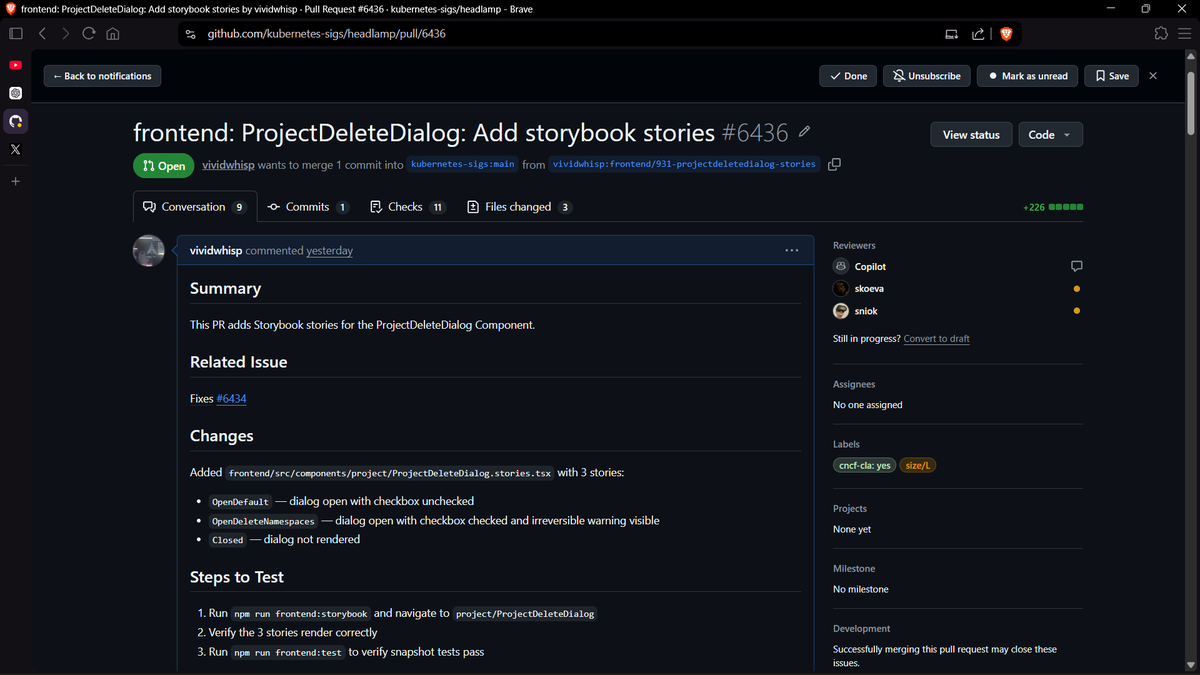Viewport: 1200px width, 675px height.
Task: Toggle the Brave sidebar panel icon
Action: click(15, 33)
